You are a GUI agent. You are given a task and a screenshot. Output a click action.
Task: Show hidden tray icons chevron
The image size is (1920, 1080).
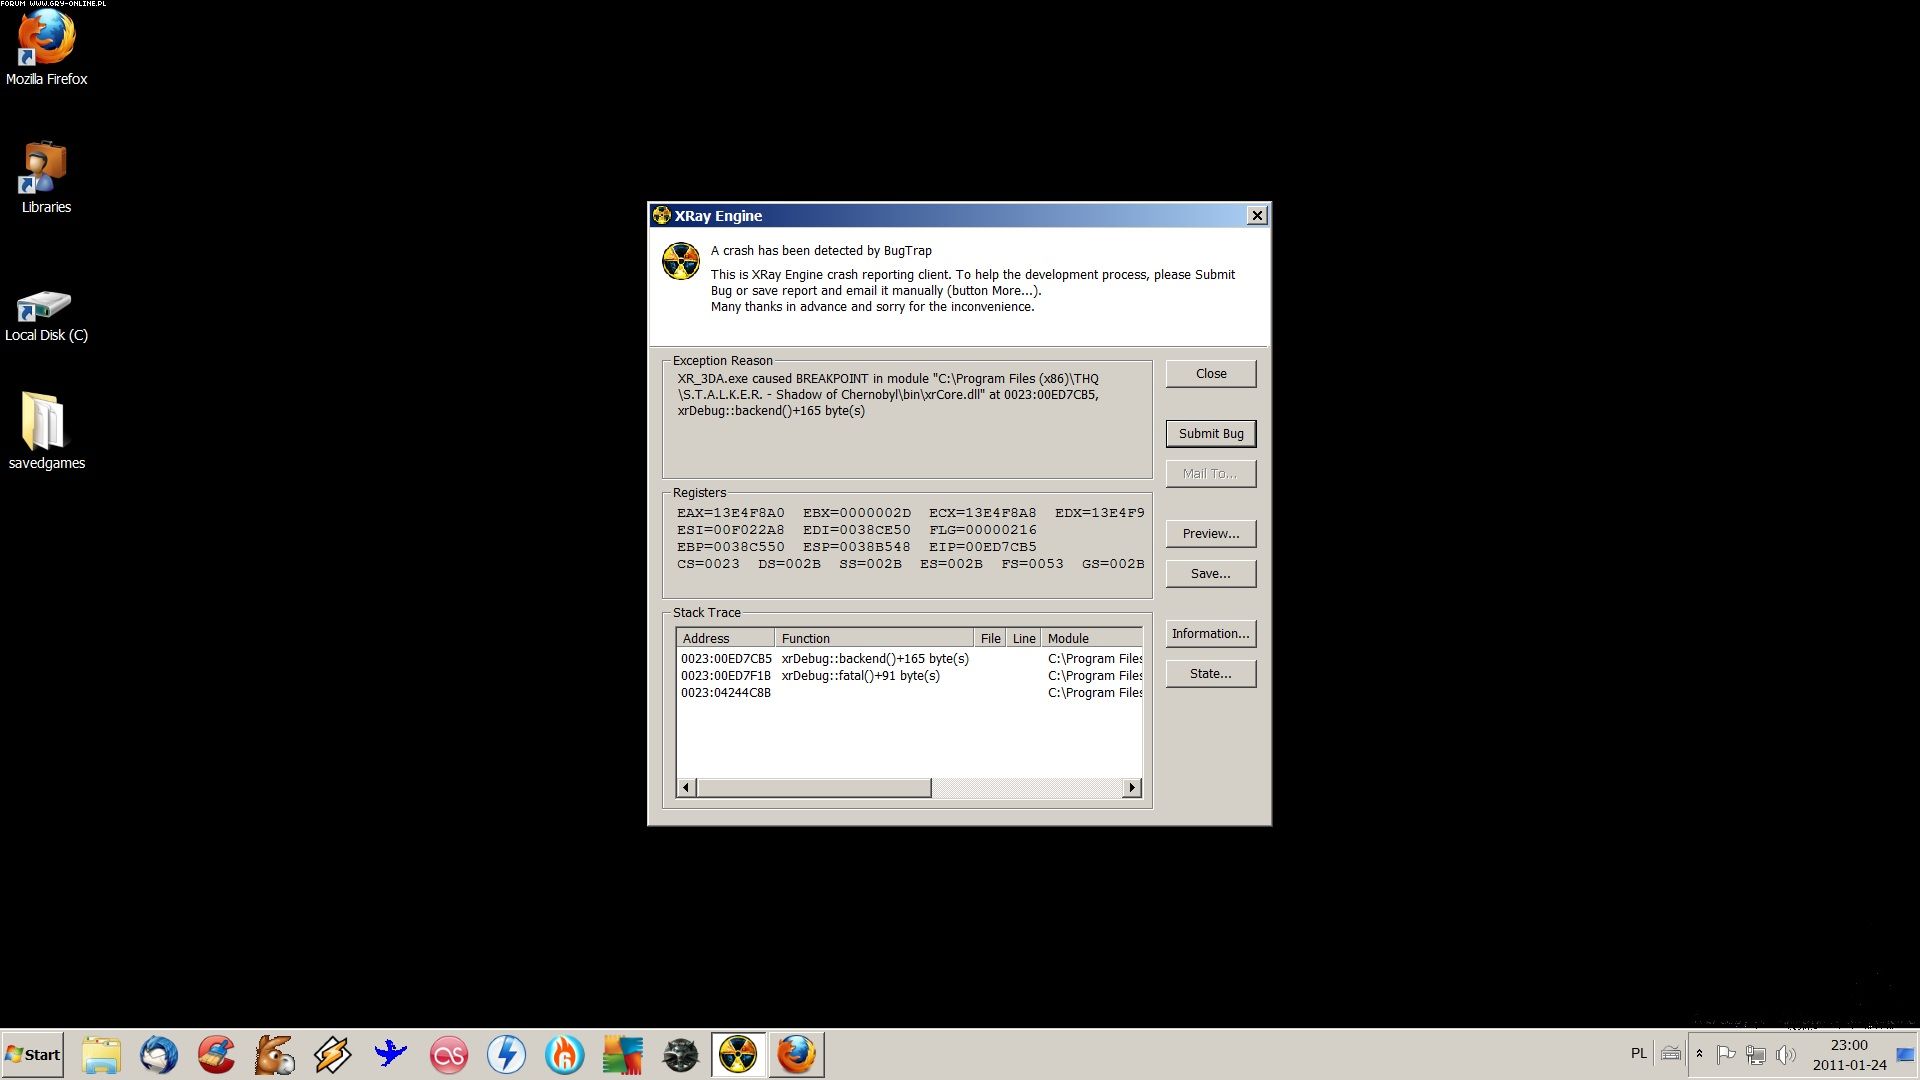coord(1699,1054)
